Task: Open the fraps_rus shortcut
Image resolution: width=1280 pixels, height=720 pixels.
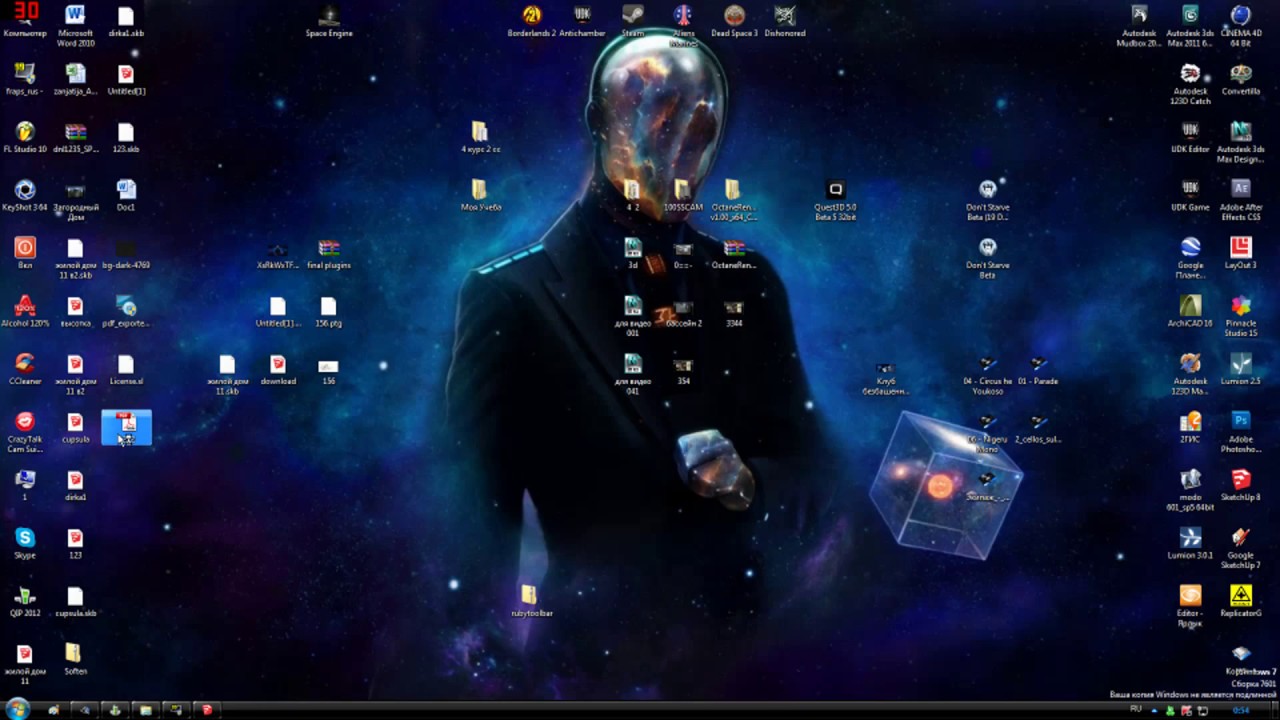Action: coord(25,78)
